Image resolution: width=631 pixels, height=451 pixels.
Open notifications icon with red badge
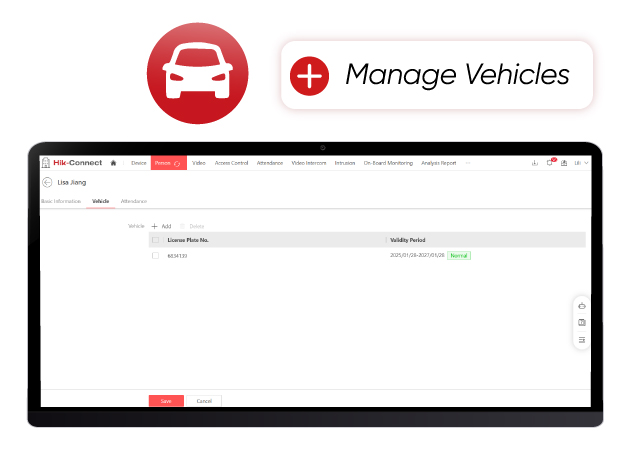pos(550,162)
